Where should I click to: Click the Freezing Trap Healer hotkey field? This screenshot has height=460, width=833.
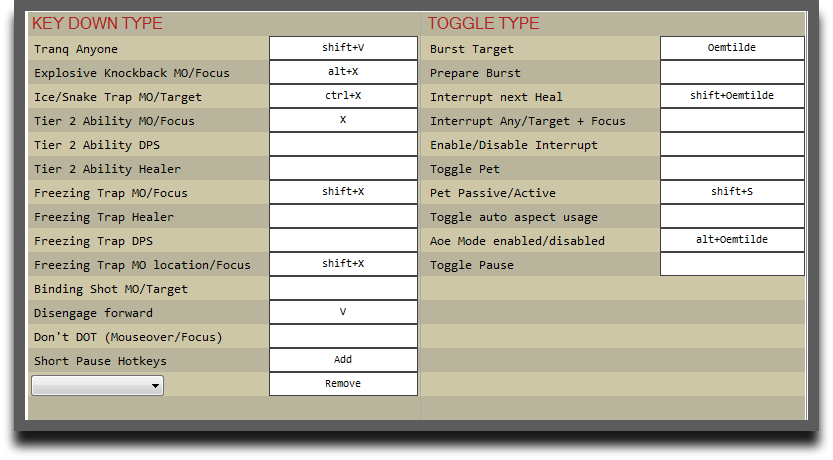pos(343,216)
